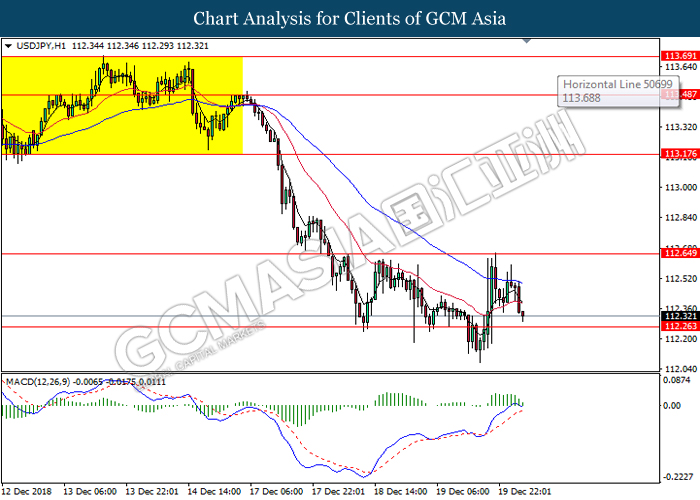Click the MACD zero level 0.00 label
Viewport: 700px width, 500px height.
(672, 405)
